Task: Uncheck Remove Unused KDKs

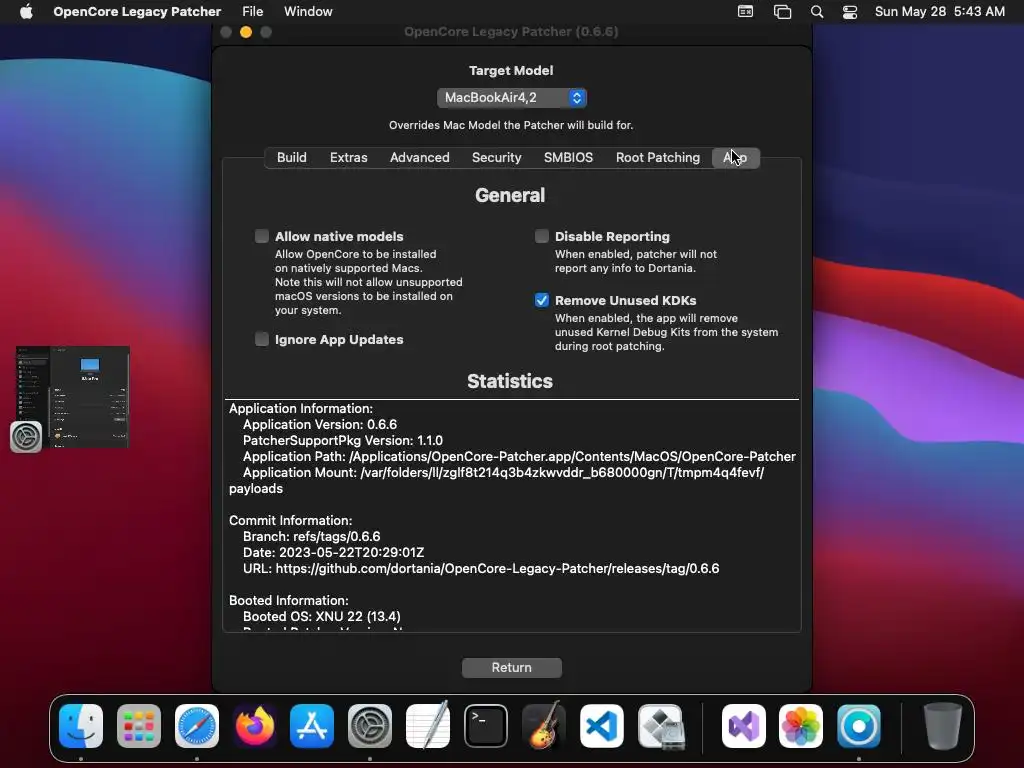Action: [x=542, y=300]
